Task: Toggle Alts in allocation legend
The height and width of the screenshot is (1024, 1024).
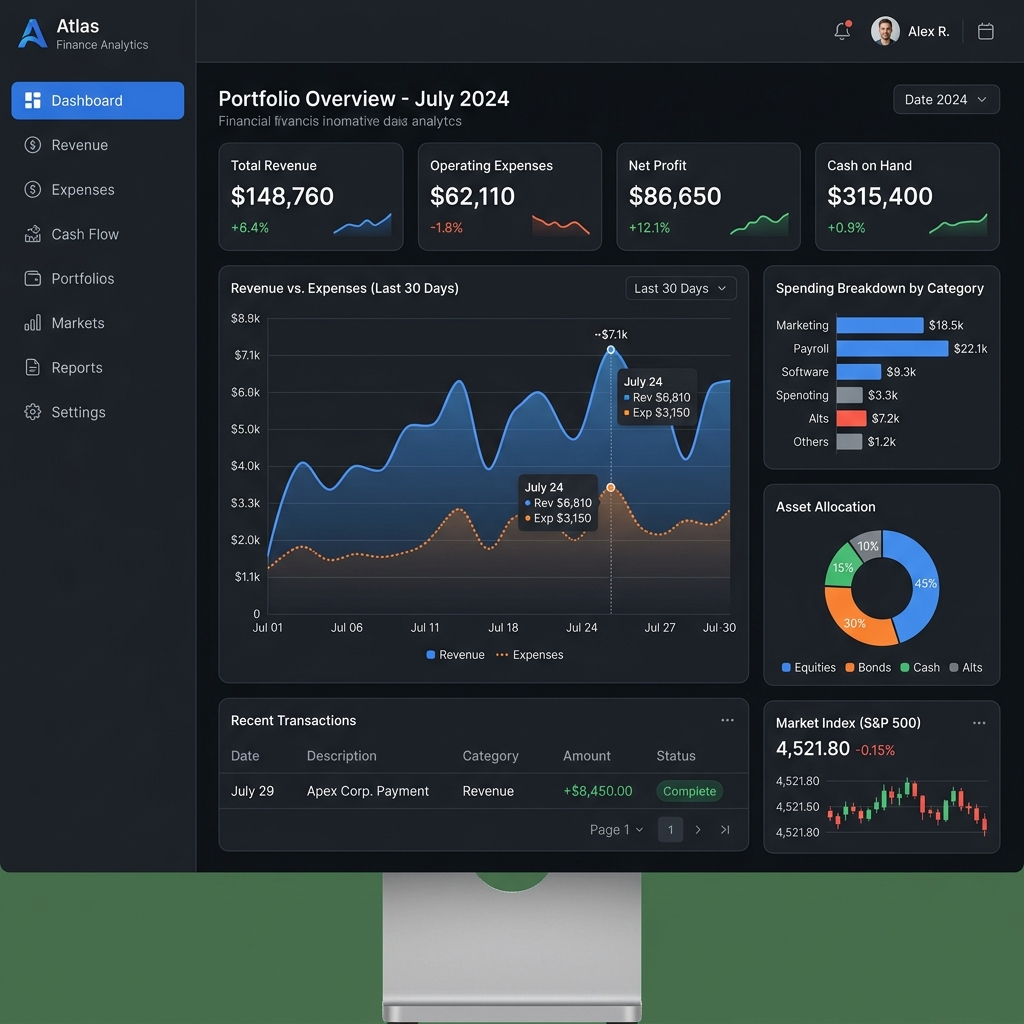Action: (x=965, y=667)
